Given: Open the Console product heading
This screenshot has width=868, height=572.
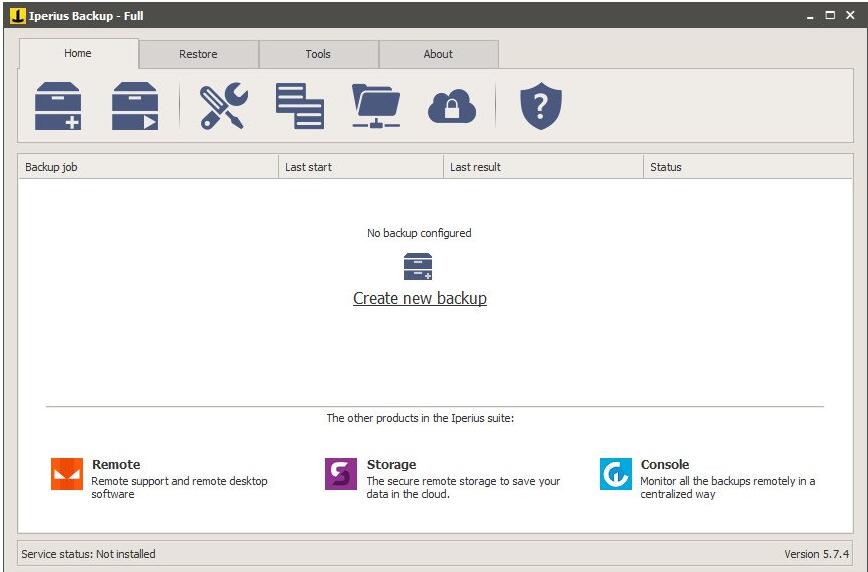Looking at the screenshot, I should click(x=665, y=465).
